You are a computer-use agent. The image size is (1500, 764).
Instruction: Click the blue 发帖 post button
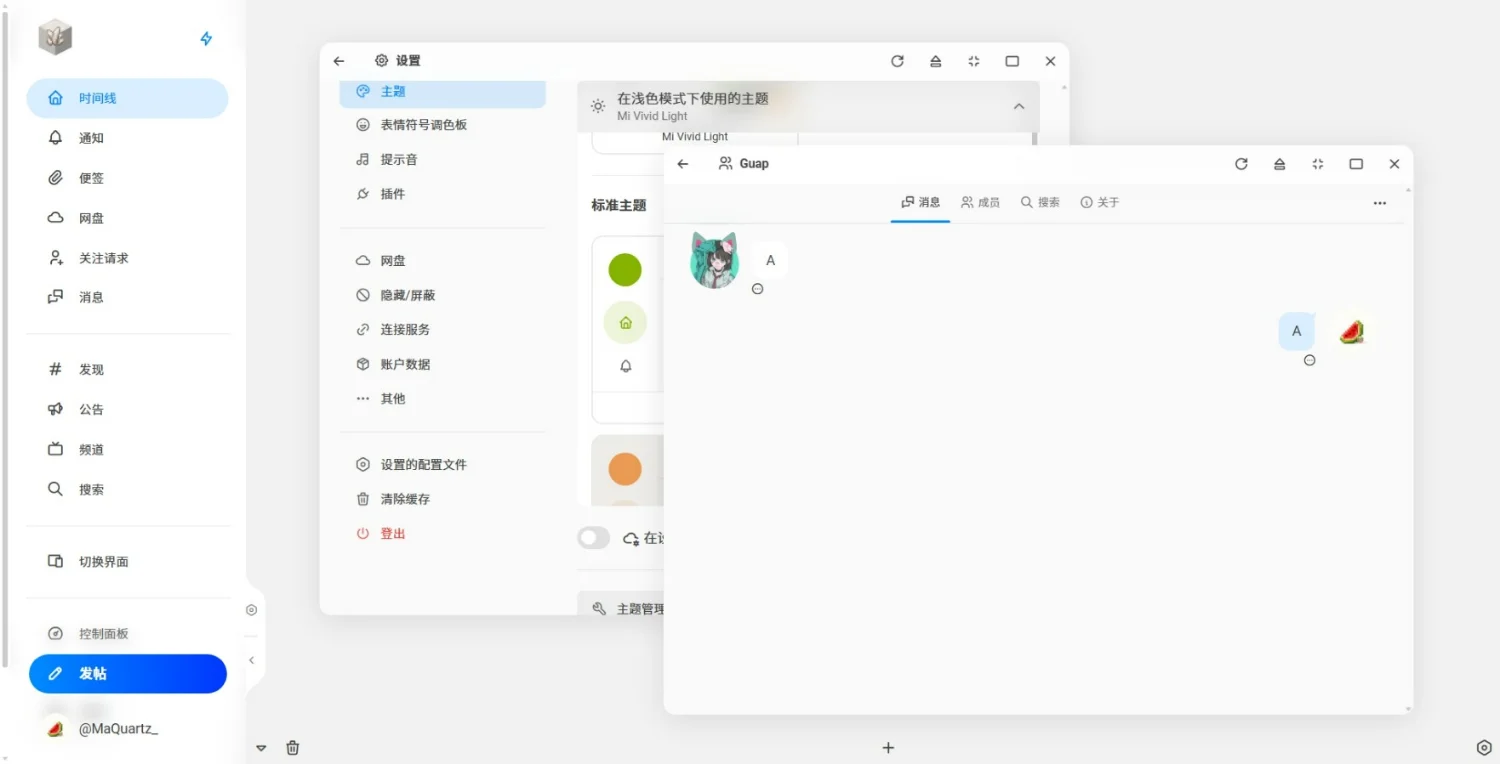tap(128, 673)
